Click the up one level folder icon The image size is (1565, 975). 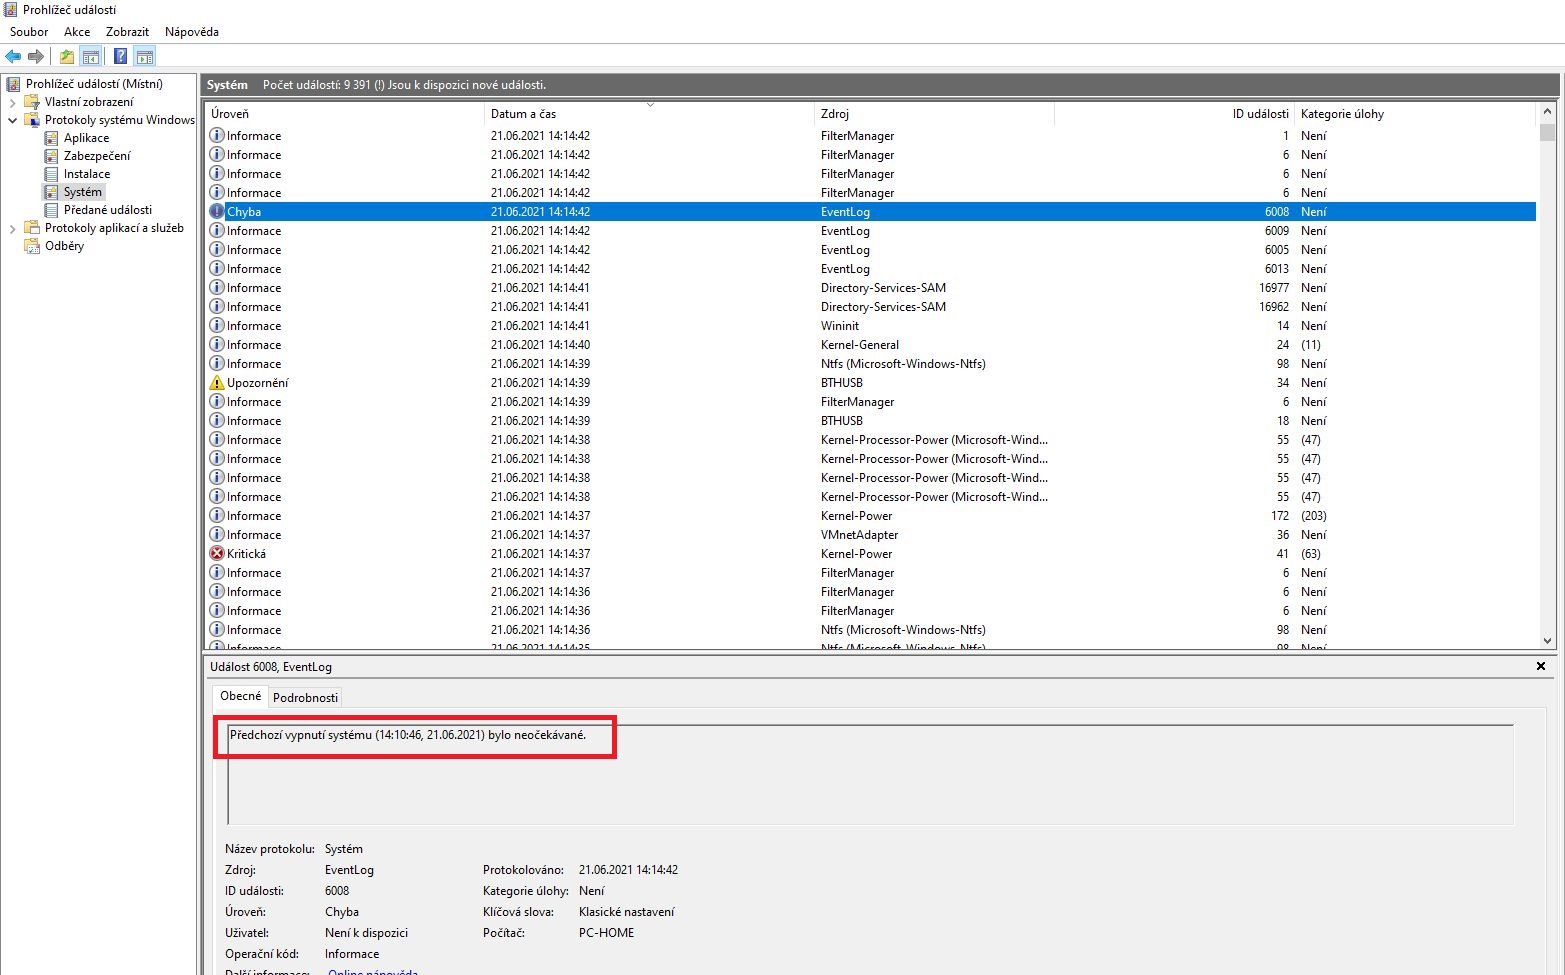67,57
